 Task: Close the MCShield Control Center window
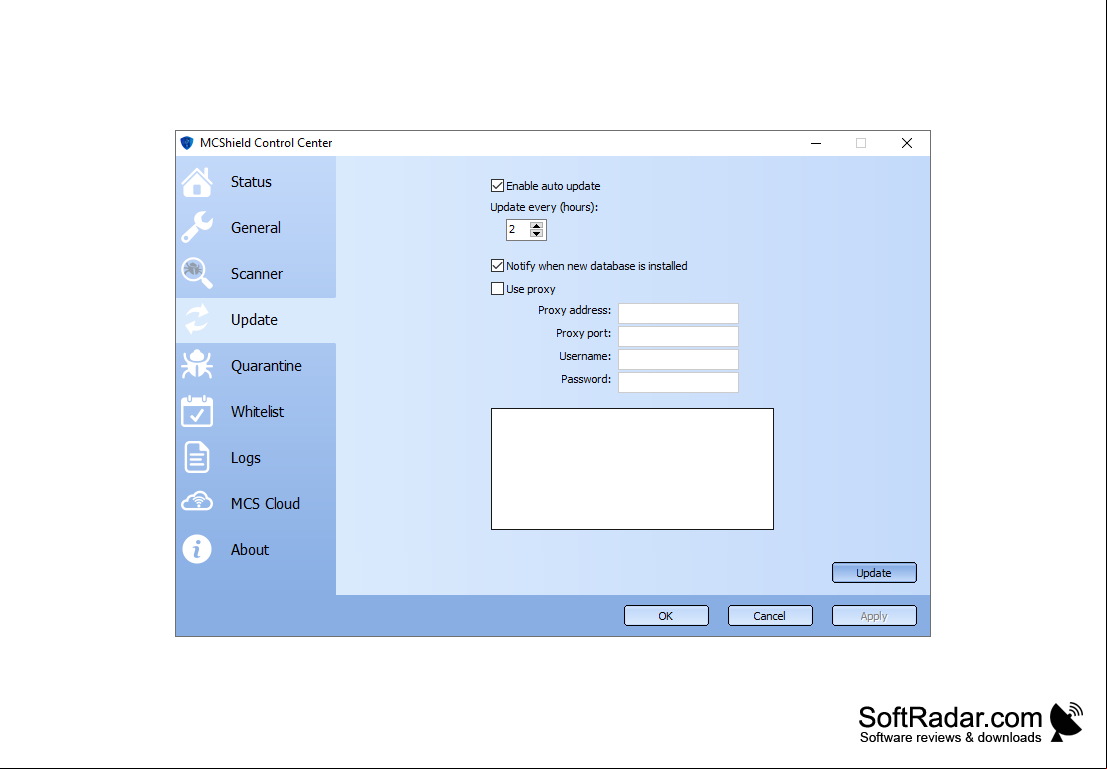(x=906, y=143)
